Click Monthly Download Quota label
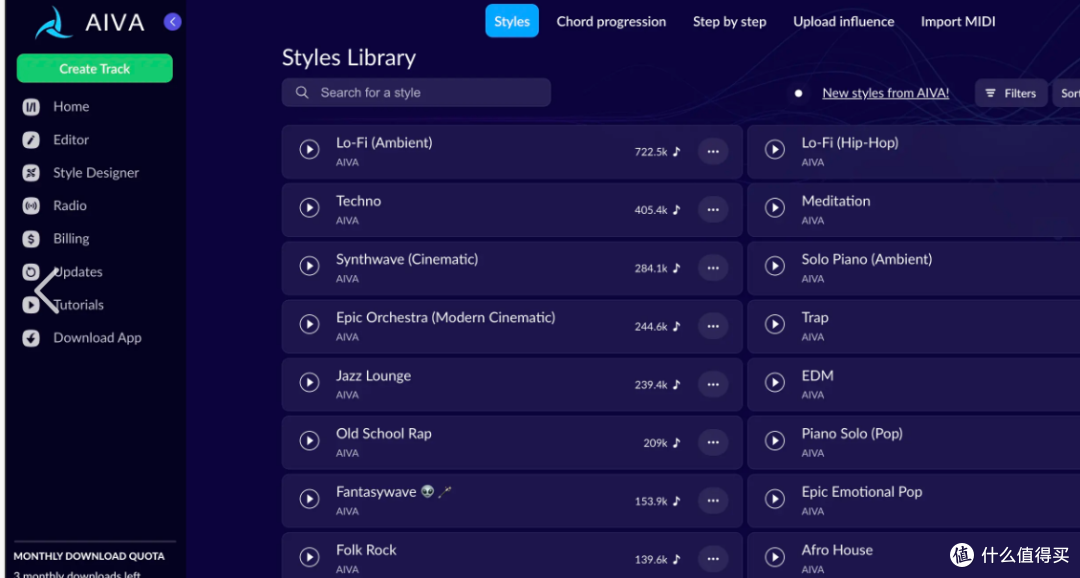1080x578 pixels. (x=89, y=556)
